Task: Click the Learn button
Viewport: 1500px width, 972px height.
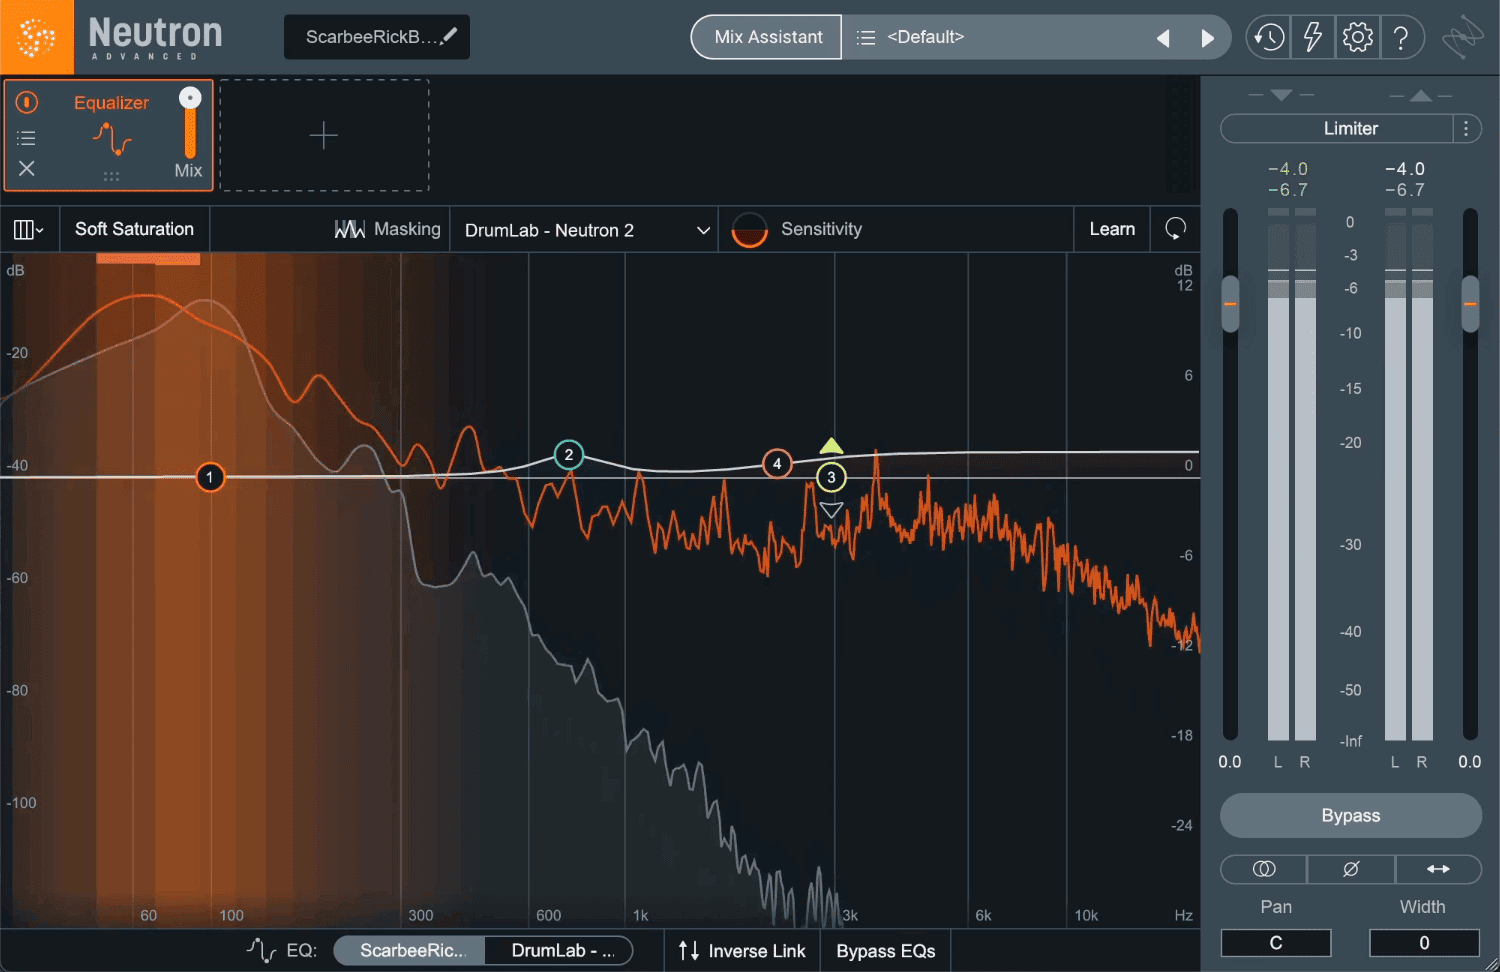Action: click(x=1112, y=229)
